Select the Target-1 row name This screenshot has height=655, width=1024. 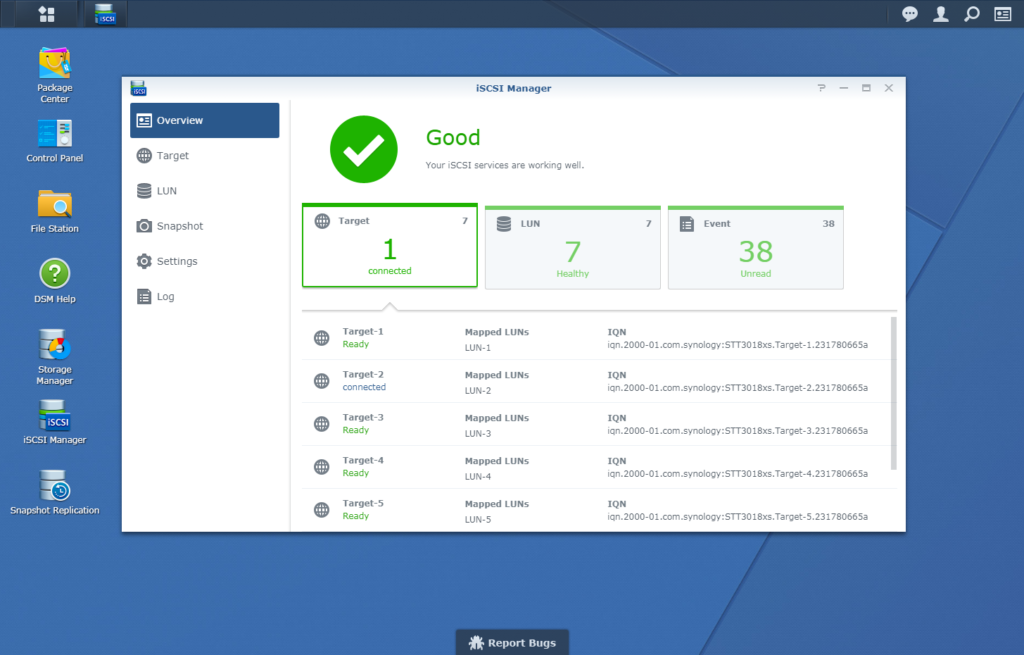coord(363,331)
